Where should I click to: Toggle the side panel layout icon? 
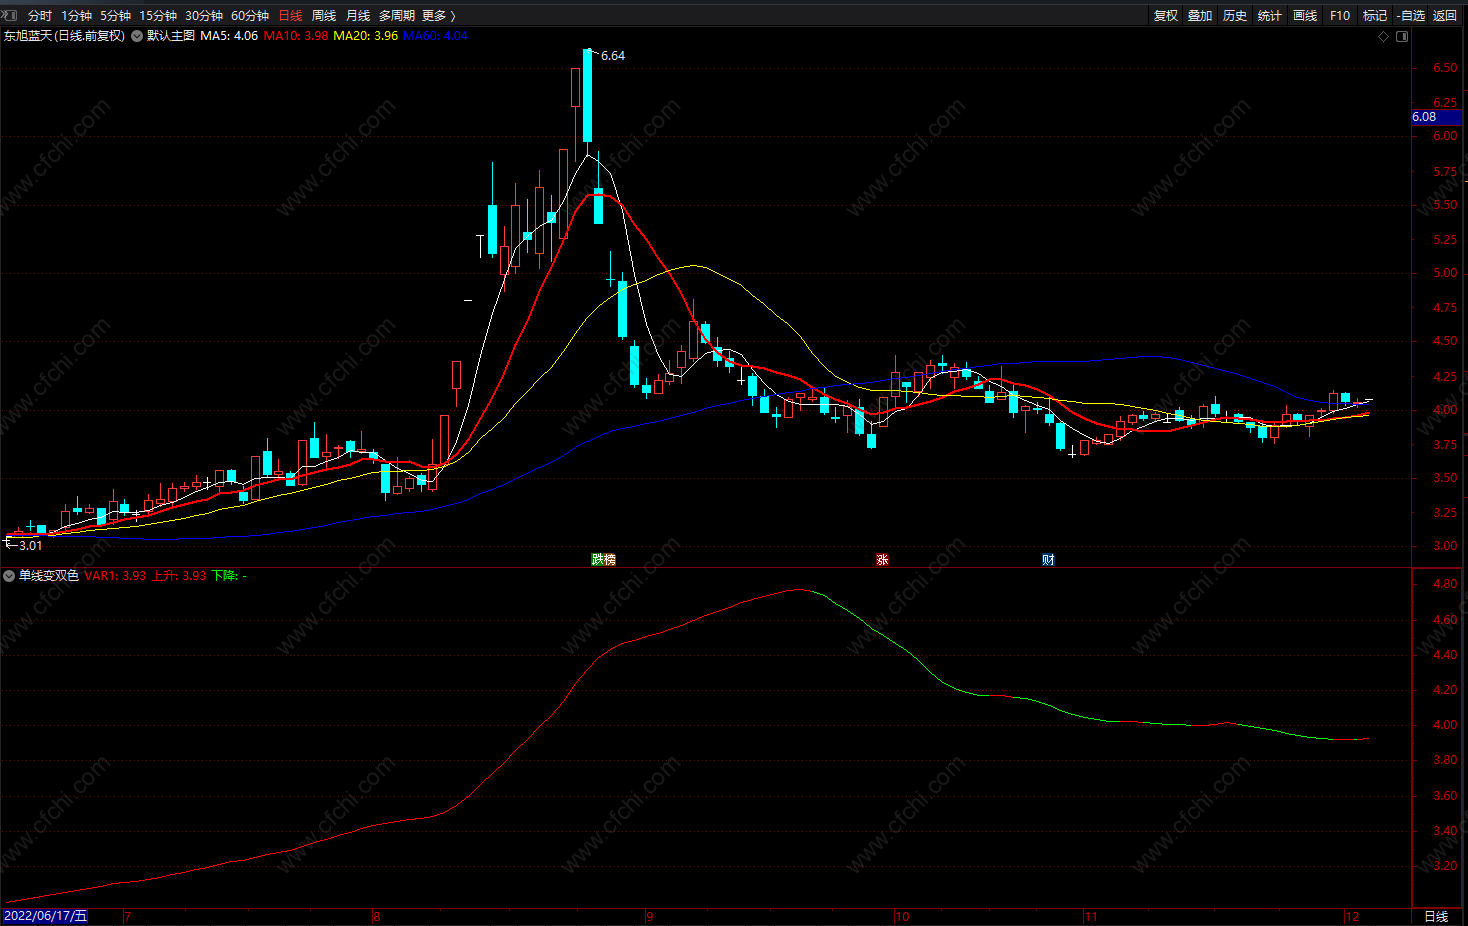point(1402,36)
